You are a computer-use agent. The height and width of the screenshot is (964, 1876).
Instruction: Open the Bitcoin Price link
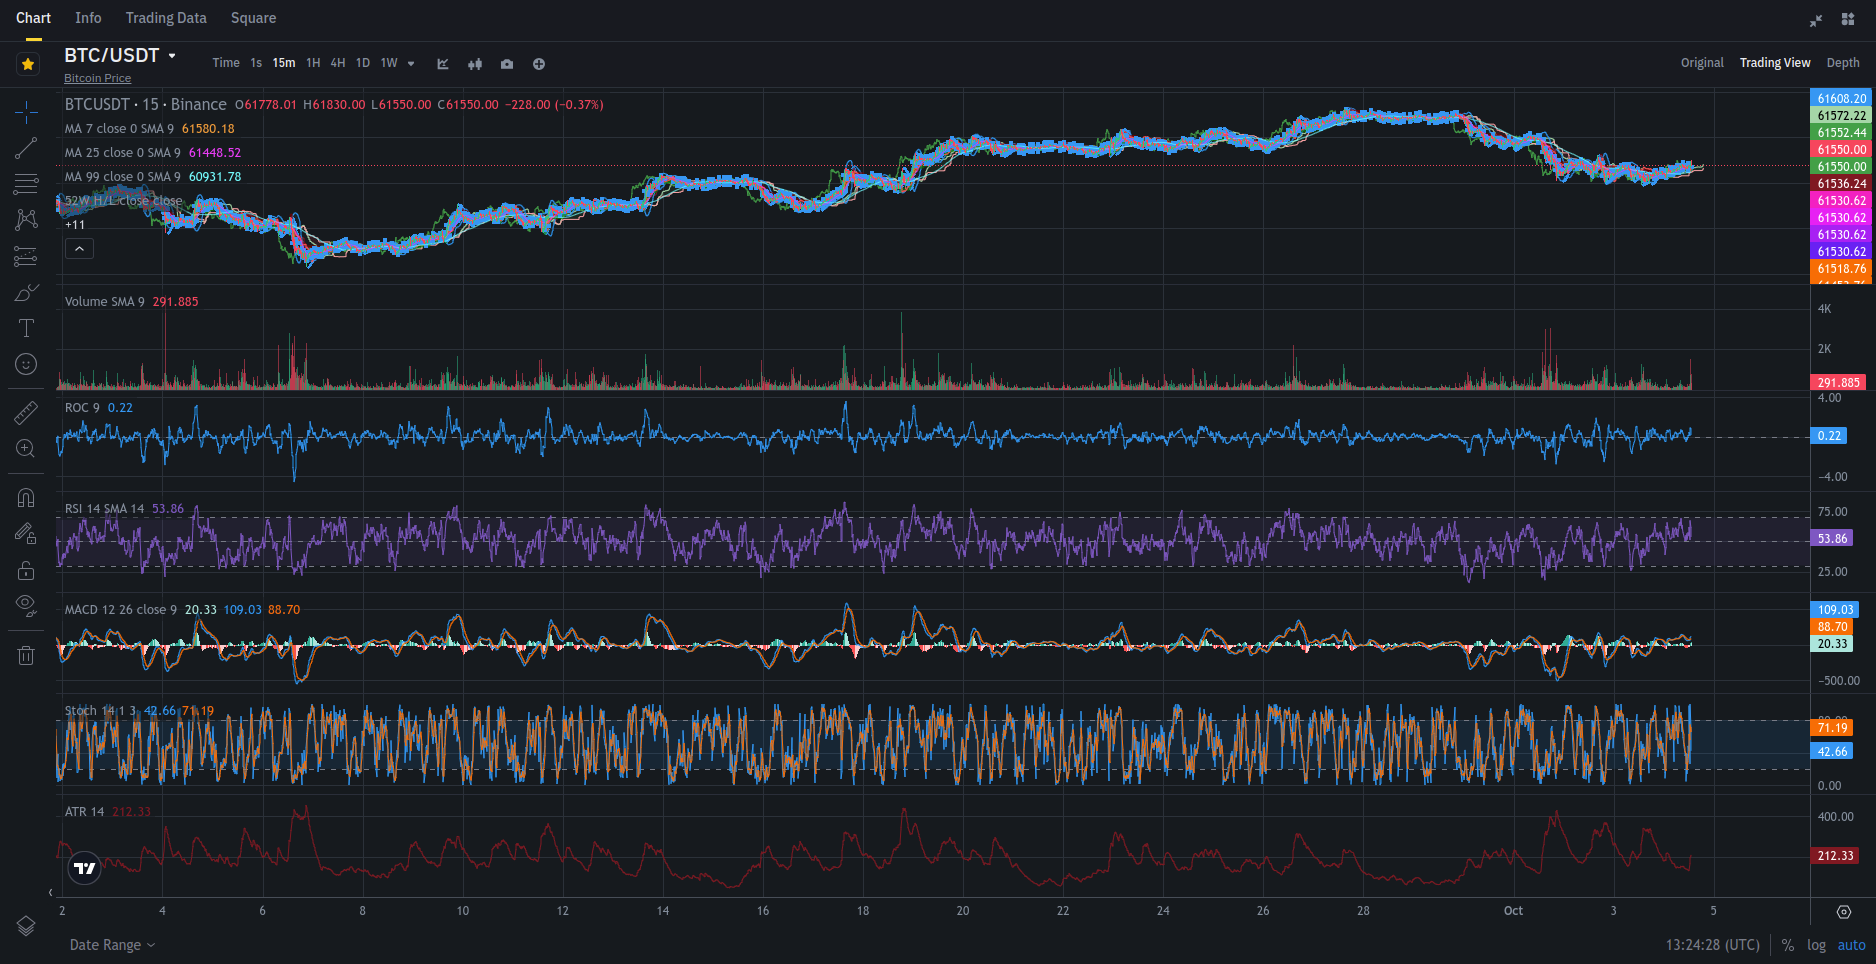click(x=97, y=79)
